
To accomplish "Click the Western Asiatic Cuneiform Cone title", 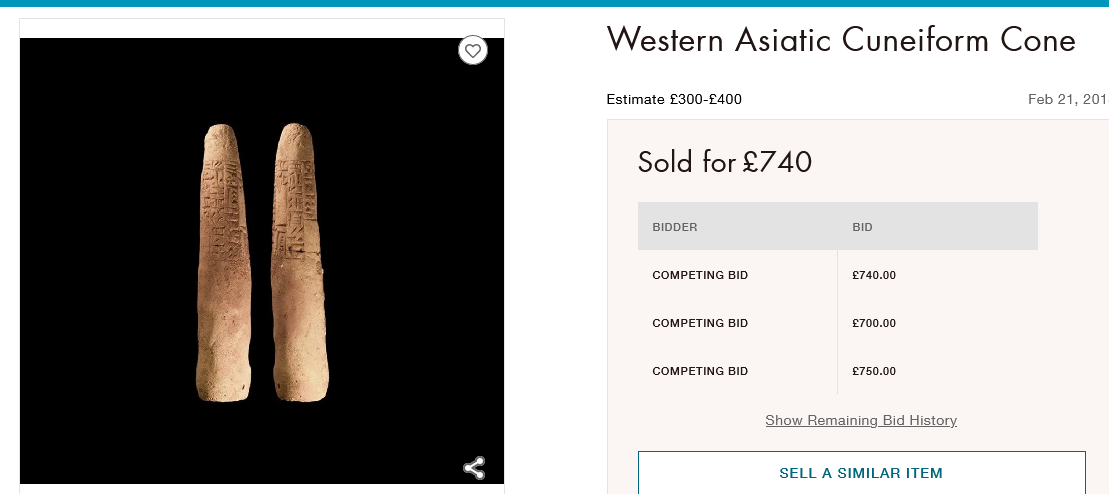I will point(841,40).
